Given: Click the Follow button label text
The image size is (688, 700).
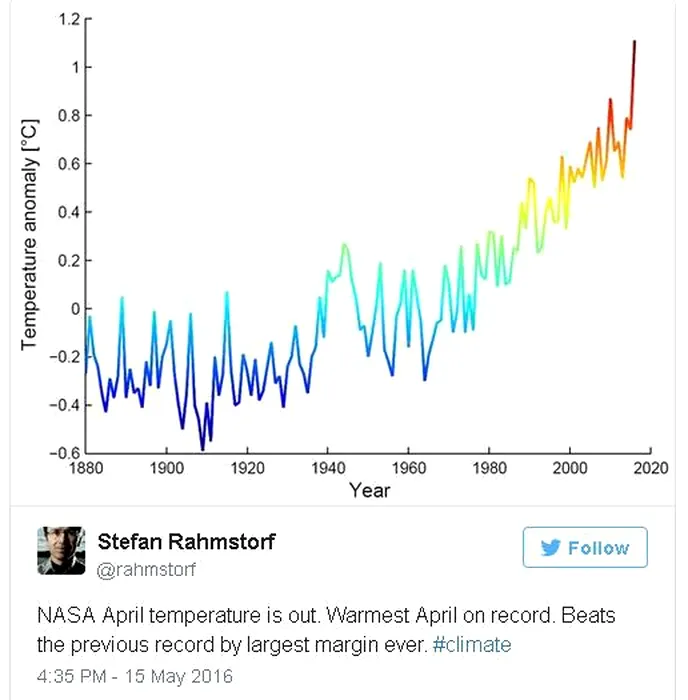Looking at the screenshot, I should [598, 548].
